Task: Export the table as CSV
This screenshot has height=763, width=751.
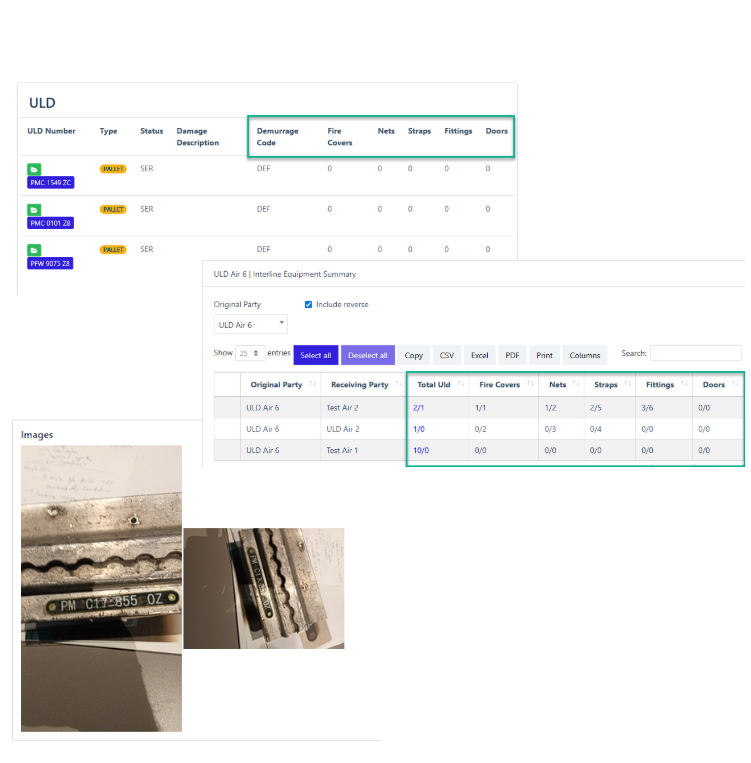Action: [x=446, y=355]
